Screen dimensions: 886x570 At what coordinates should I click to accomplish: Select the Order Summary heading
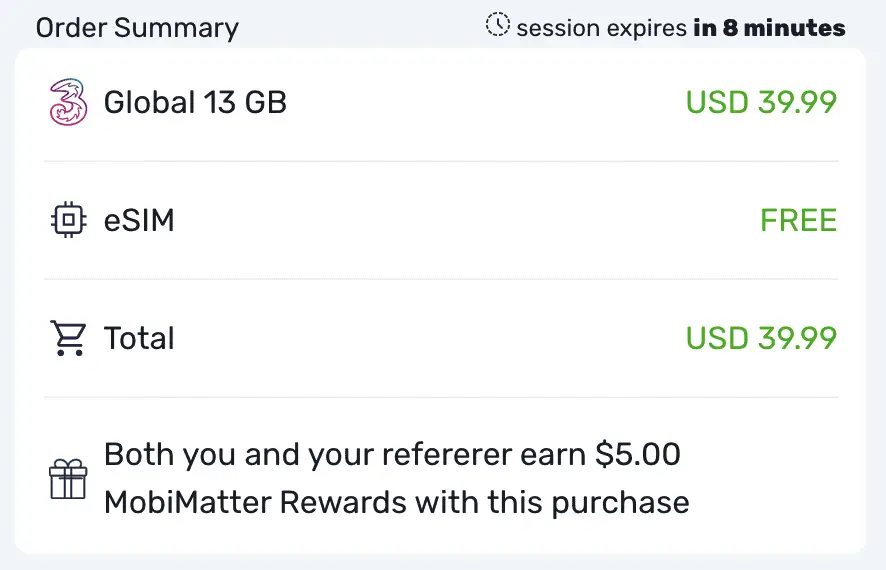coord(137,27)
